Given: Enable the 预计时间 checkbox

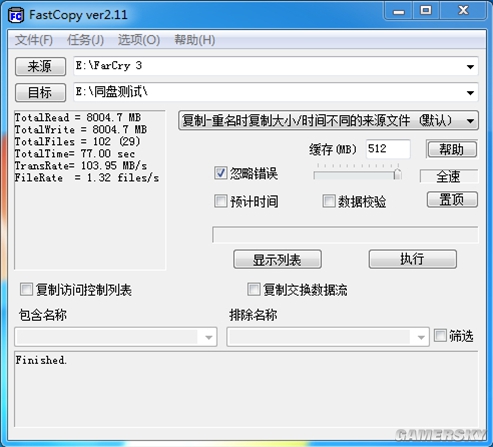Looking at the screenshot, I should [x=220, y=201].
